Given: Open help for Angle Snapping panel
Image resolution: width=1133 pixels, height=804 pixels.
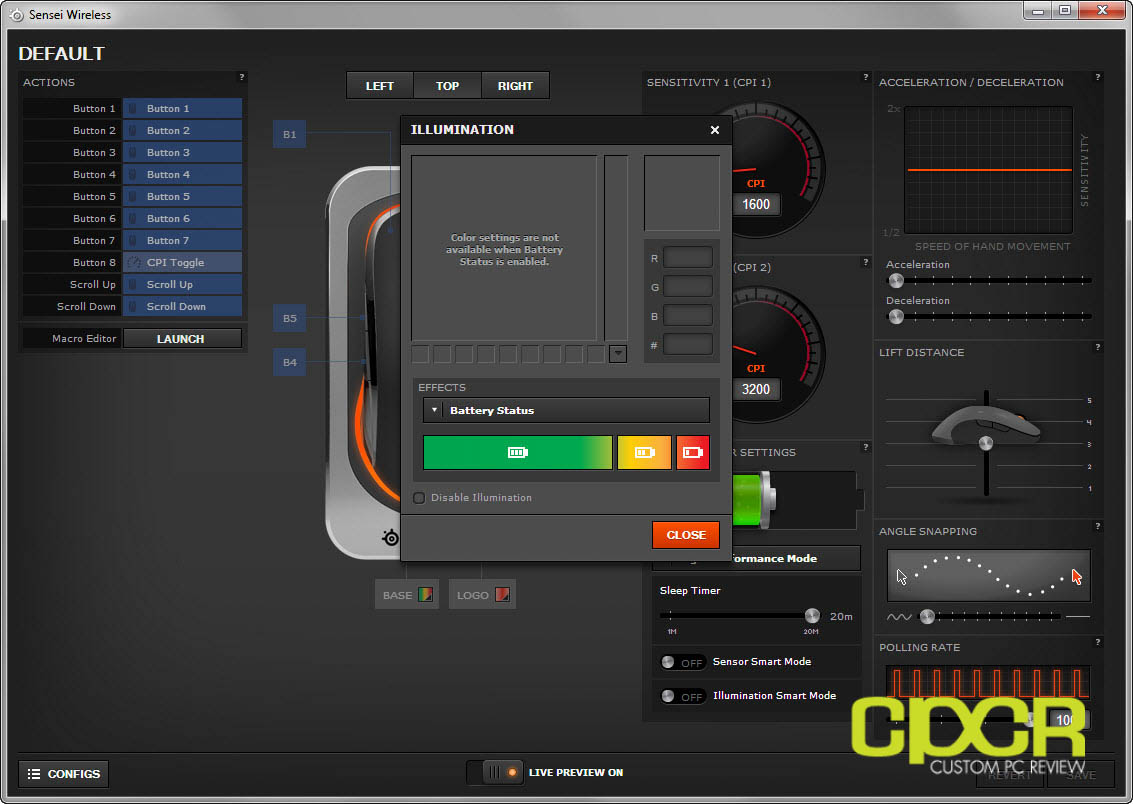Looking at the screenshot, I should point(1098,526).
